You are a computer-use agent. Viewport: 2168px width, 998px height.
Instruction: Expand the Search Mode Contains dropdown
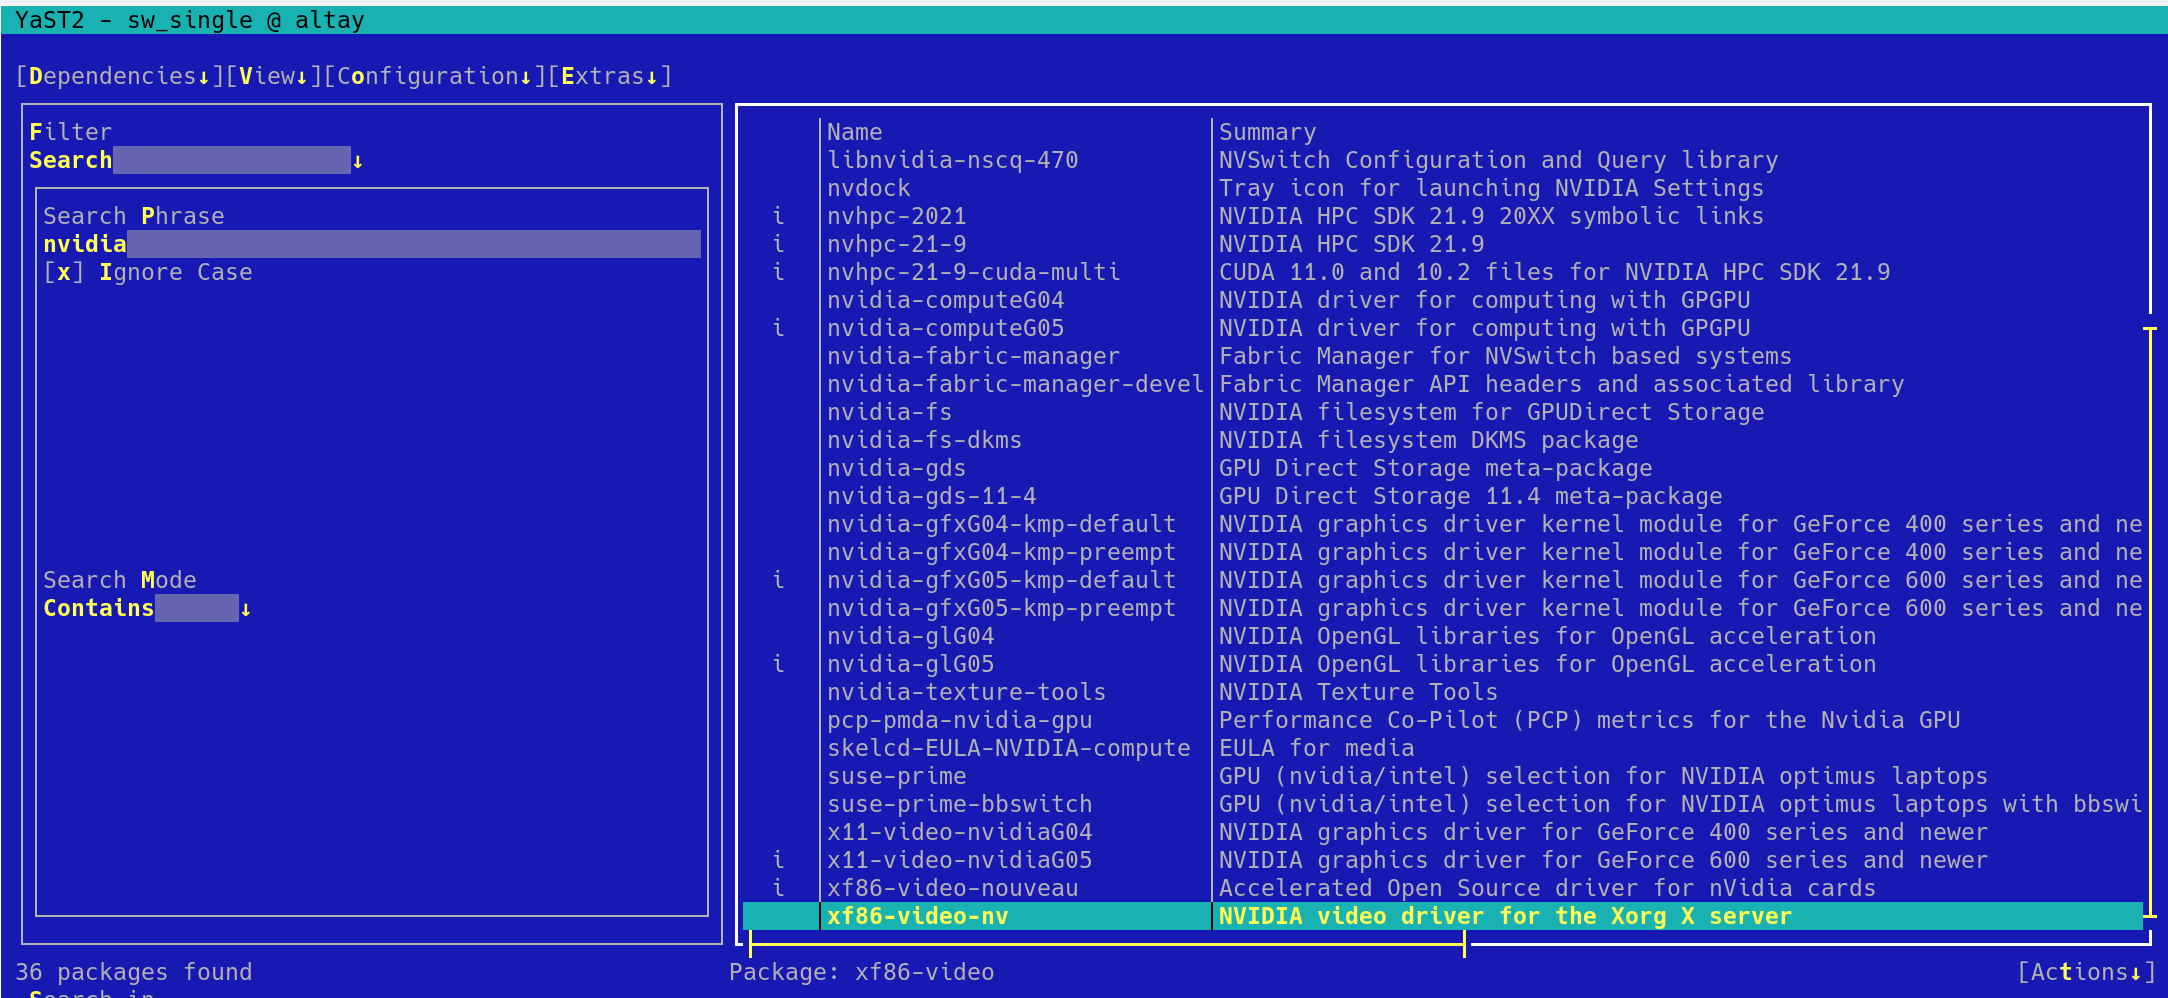(x=147, y=608)
